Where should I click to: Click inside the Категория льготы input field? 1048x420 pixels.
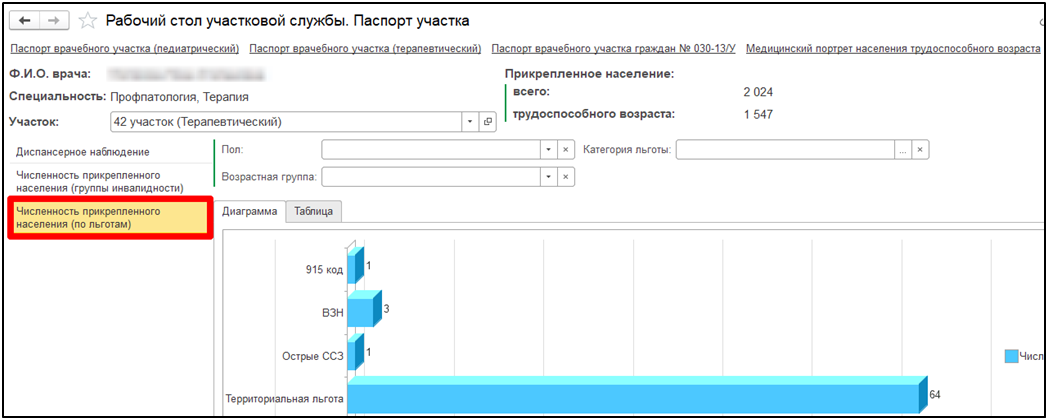click(785, 150)
